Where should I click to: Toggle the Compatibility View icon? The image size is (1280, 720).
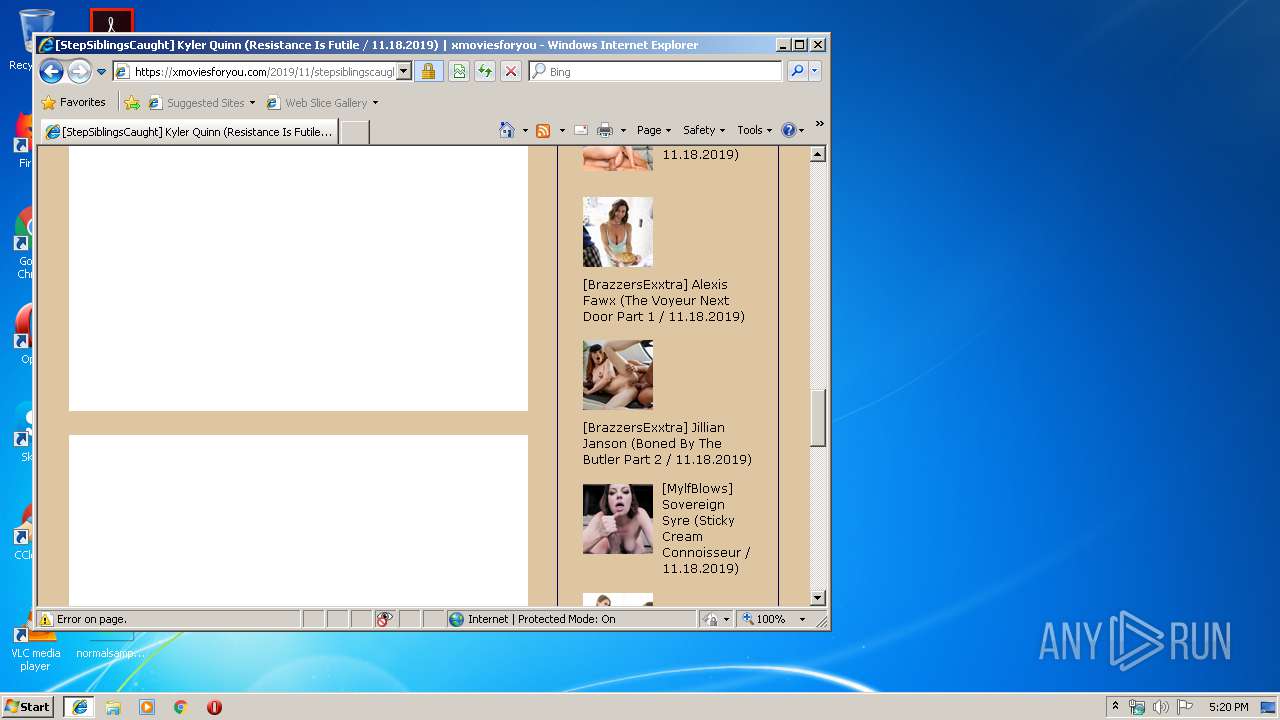[458, 71]
